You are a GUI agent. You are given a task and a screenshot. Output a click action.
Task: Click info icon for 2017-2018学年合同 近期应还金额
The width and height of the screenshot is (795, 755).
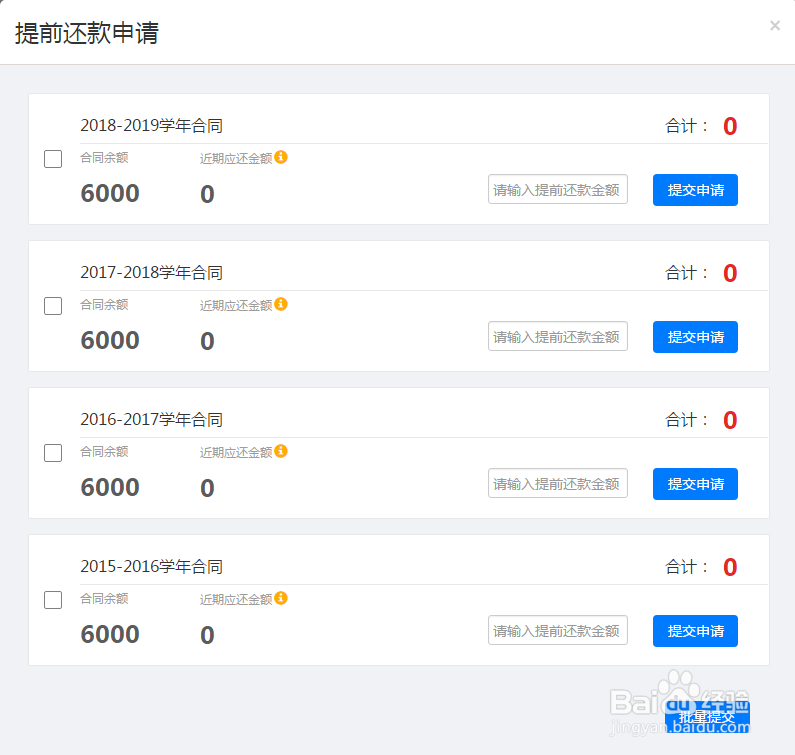click(x=281, y=304)
